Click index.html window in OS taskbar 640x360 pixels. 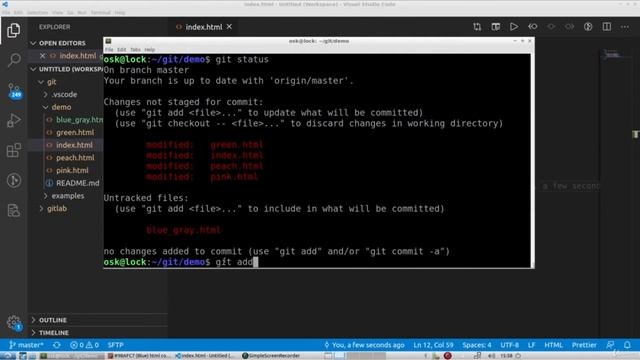[x=205, y=356]
